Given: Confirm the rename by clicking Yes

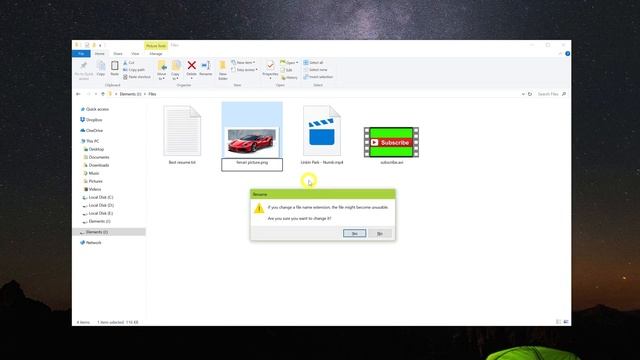Looking at the screenshot, I should coord(354,233).
